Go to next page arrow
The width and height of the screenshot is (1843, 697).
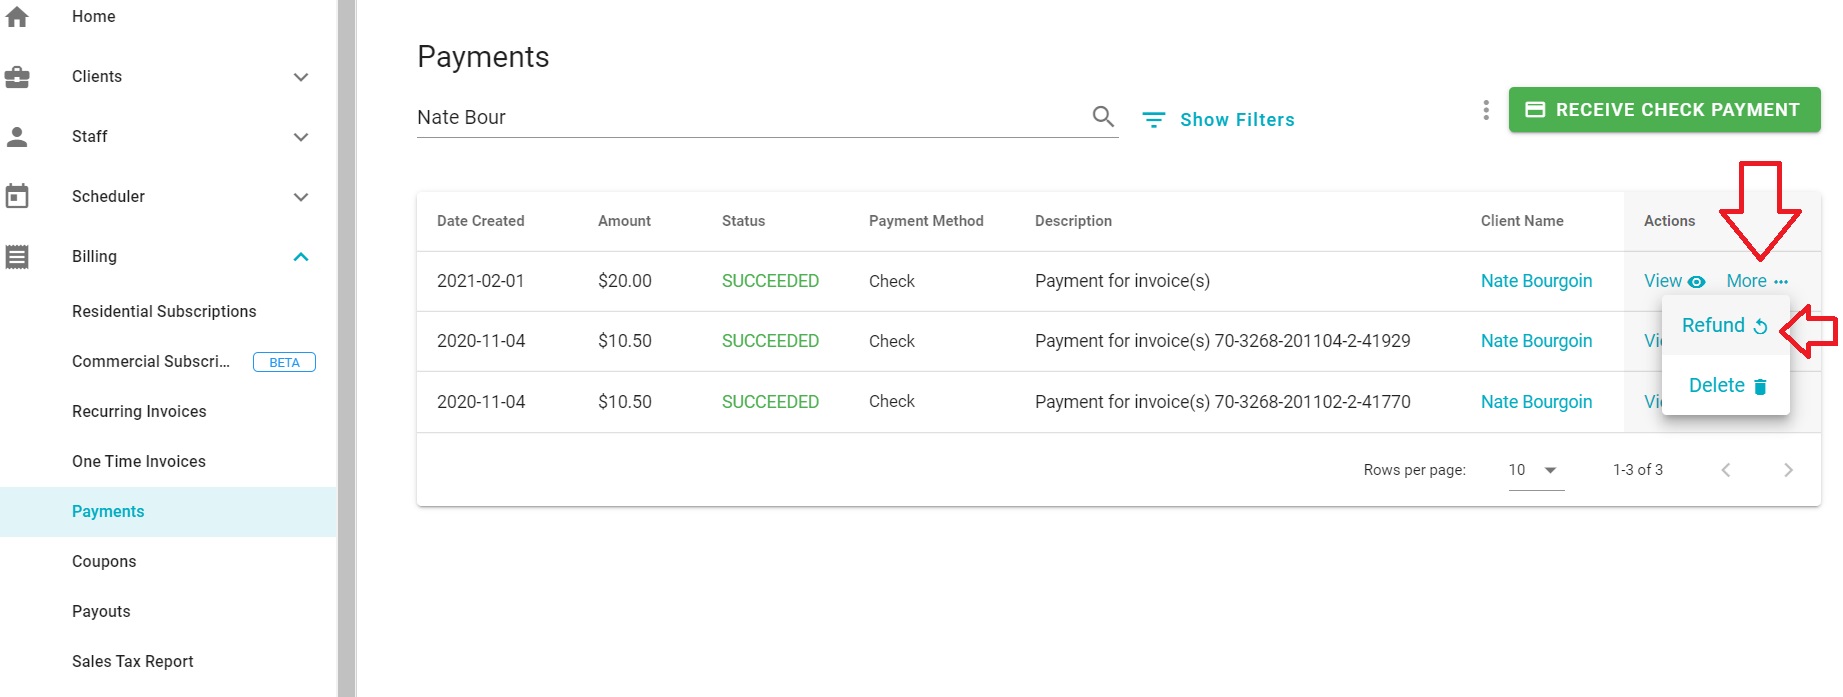1788,470
